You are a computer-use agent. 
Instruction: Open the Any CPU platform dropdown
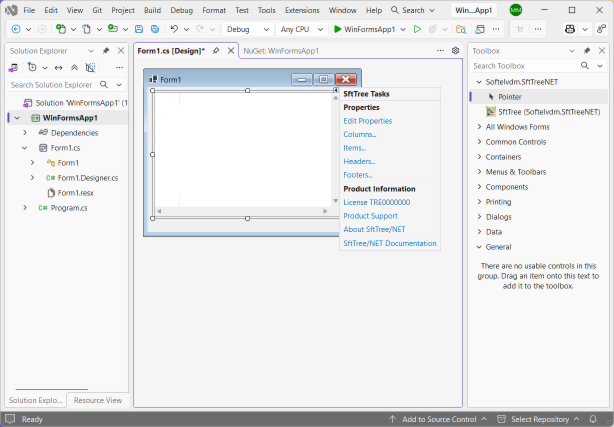pos(302,29)
